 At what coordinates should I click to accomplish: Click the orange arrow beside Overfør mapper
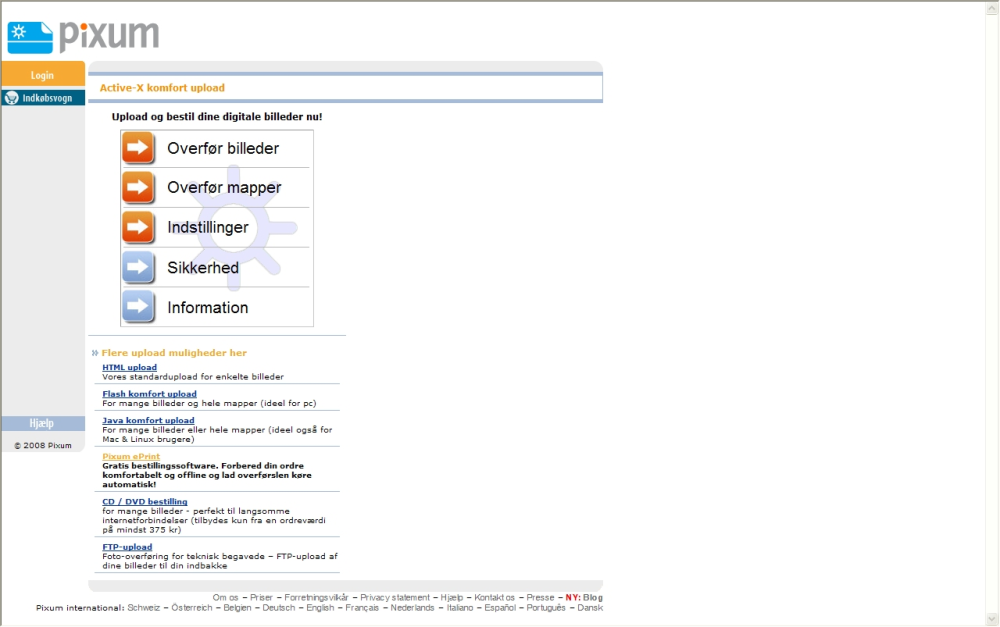click(138, 188)
